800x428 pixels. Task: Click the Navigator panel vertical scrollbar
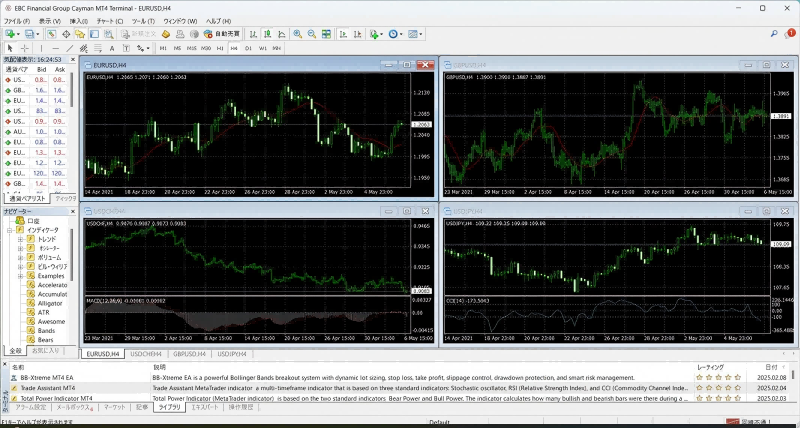(72, 255)
